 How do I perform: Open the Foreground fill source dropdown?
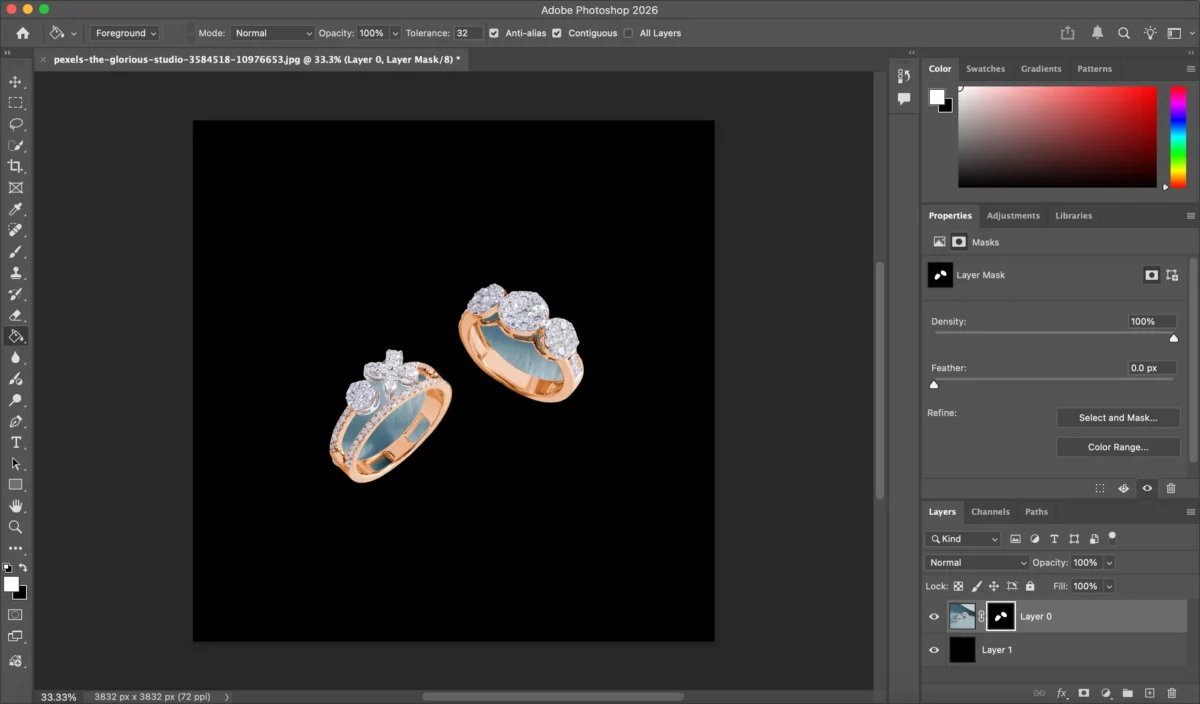pyautogui.click(x=125, y=33)
